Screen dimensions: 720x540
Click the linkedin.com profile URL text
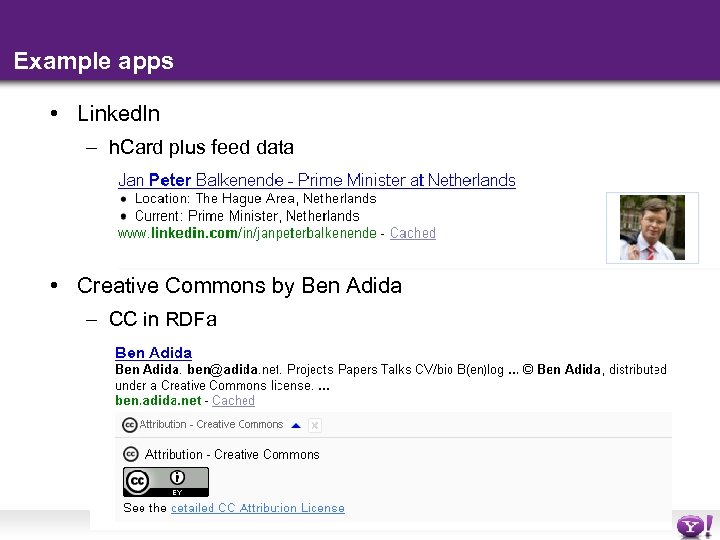click(x=248, y=233)
